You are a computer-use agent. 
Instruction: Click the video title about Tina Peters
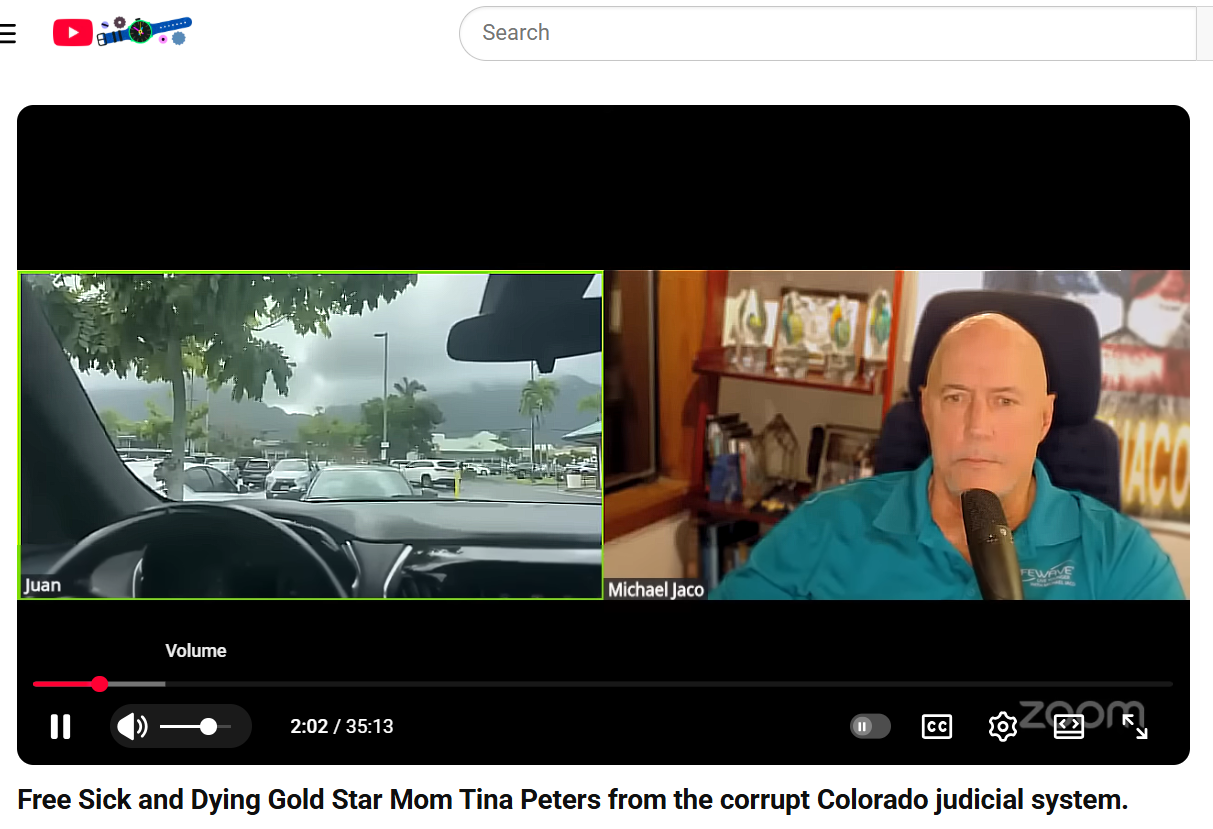[x=572, y=800]
